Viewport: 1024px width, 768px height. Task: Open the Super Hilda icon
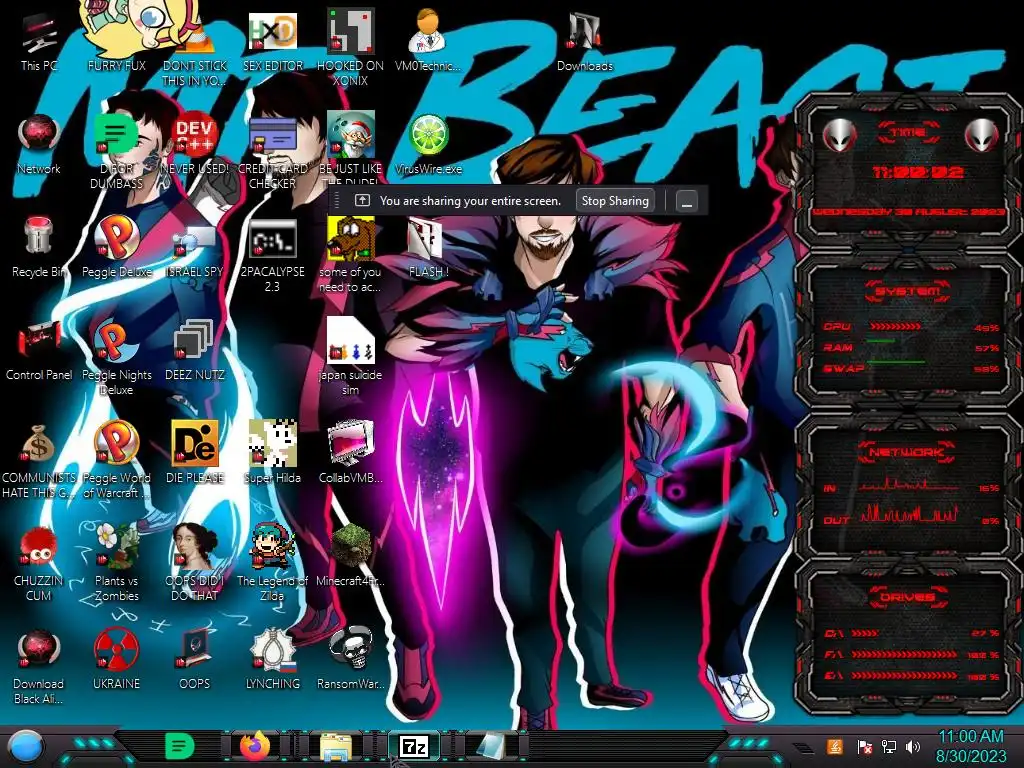pyautogui.click(x=273, y=452)
